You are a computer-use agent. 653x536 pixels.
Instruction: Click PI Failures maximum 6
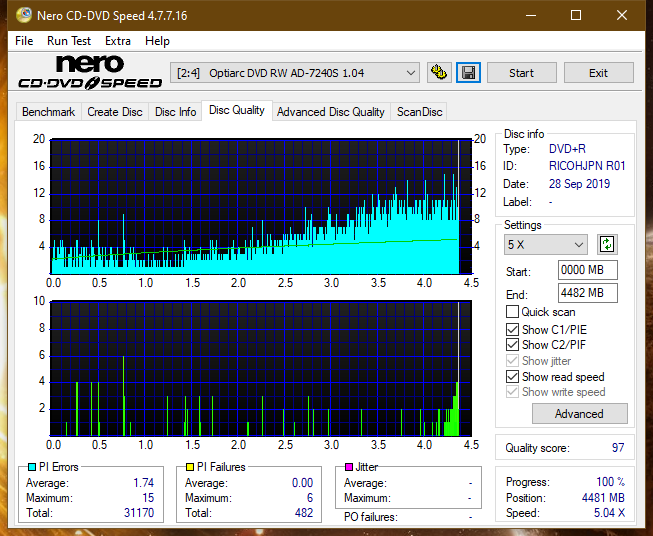310,498
